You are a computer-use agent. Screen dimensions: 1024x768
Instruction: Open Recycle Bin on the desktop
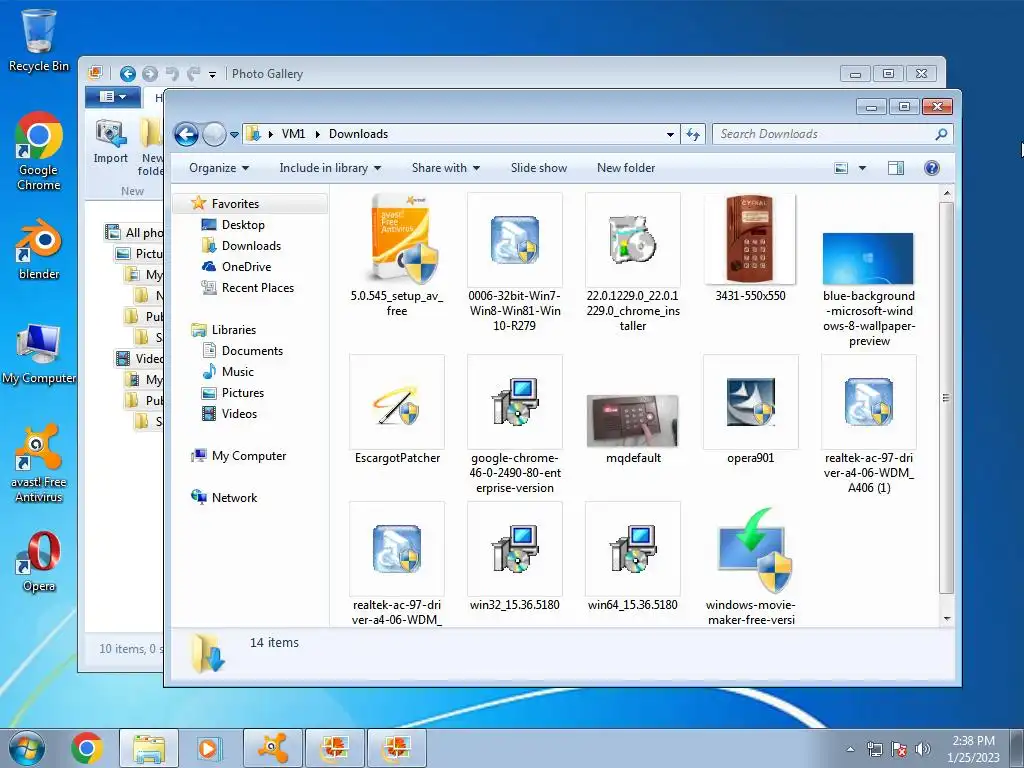coord(39,40)
